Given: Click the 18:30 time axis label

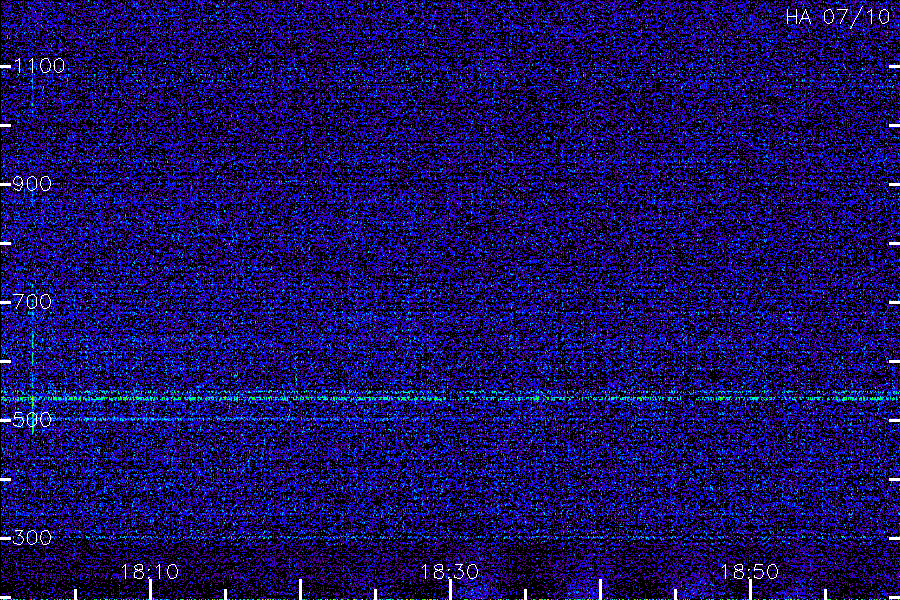Looking at the screenshot, I should pos(449,572).
